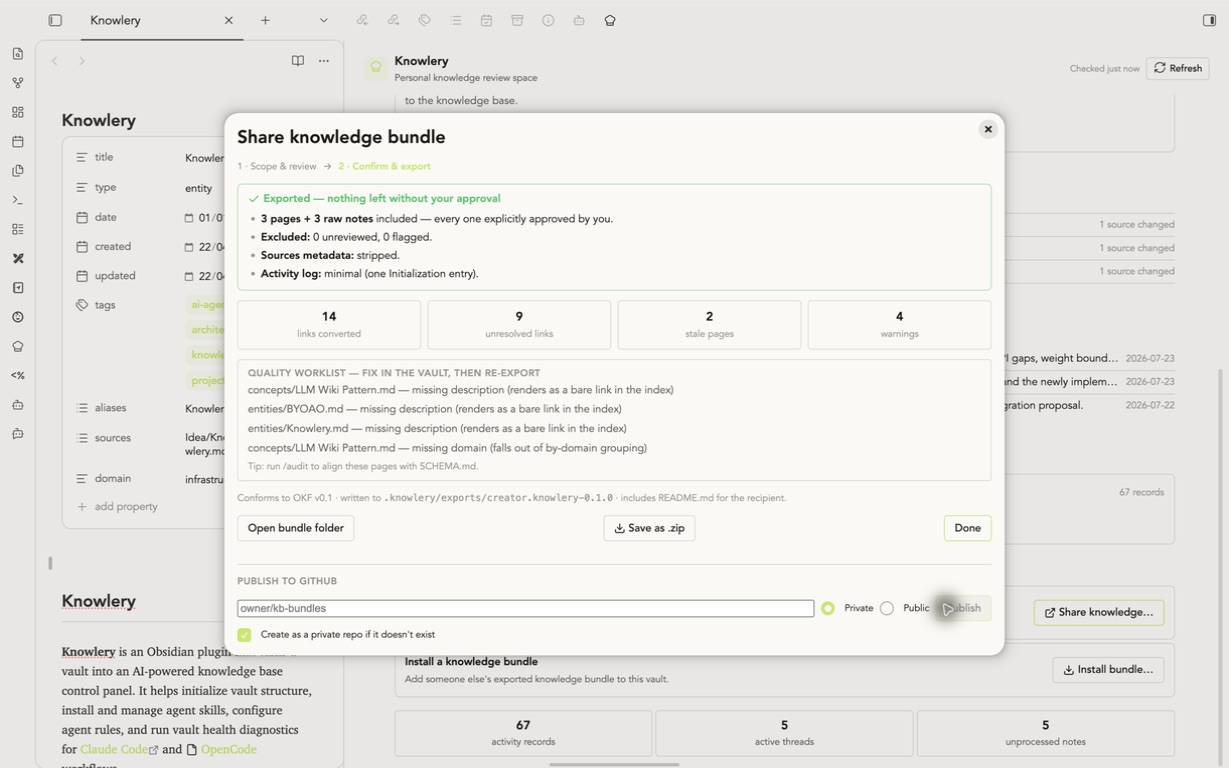The width and height of the screenshot is (1229, 768).
Task: Toggle 'Create as a private repo' checkbox
Action: 244,635
